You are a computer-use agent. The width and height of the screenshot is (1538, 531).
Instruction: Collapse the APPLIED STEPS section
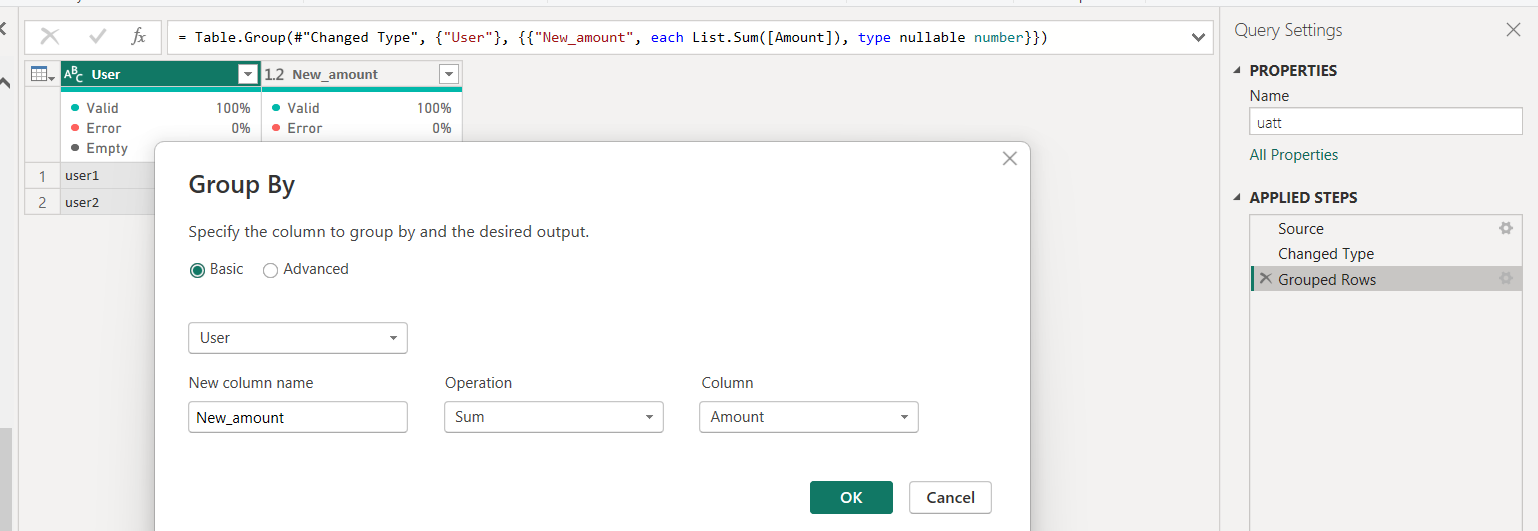pos(1239,197)
